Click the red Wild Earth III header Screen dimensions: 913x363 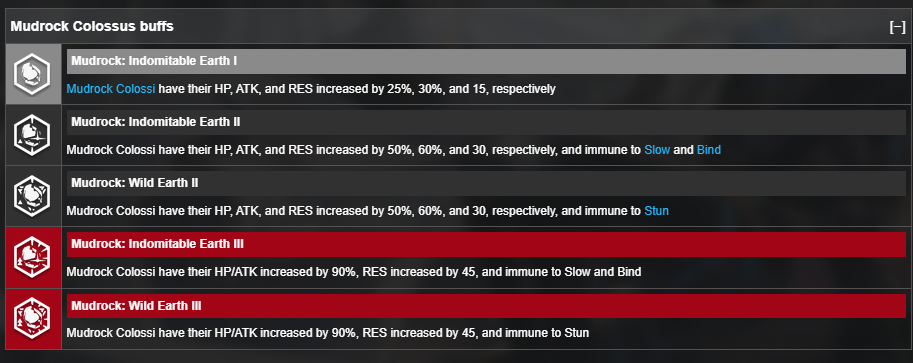click(486, 306)
